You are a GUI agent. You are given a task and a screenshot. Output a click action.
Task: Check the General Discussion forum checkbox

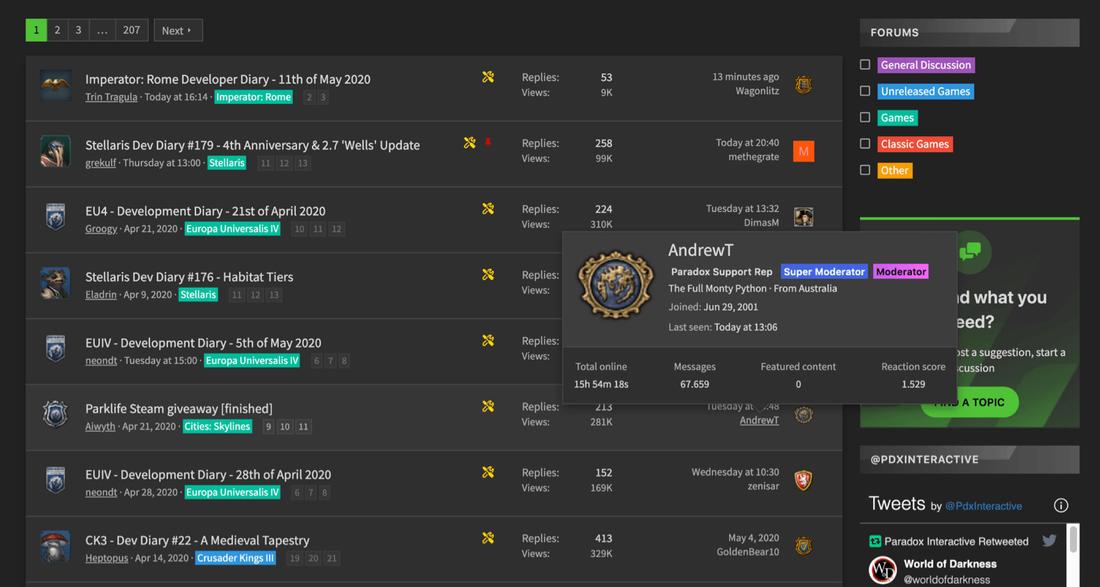pos(866,65)
